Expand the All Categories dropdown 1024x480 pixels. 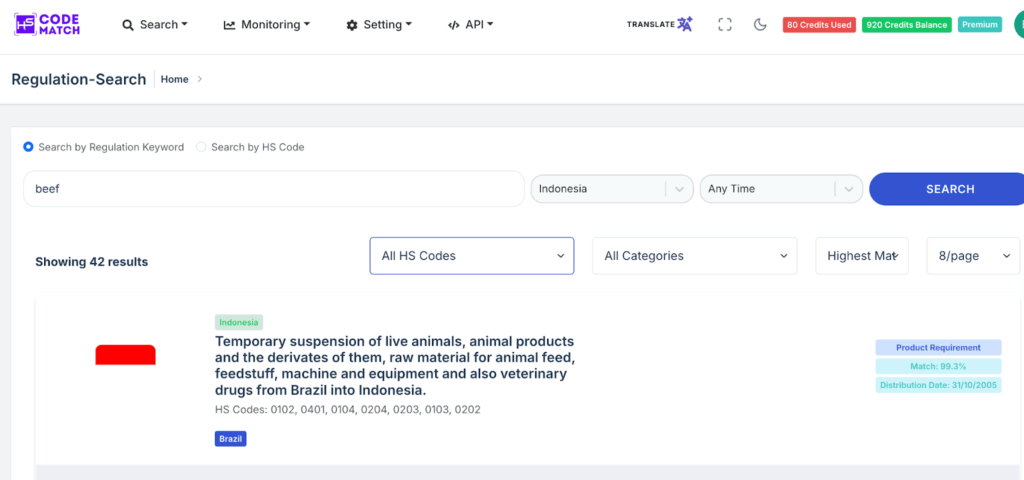(x=695, y=256)
